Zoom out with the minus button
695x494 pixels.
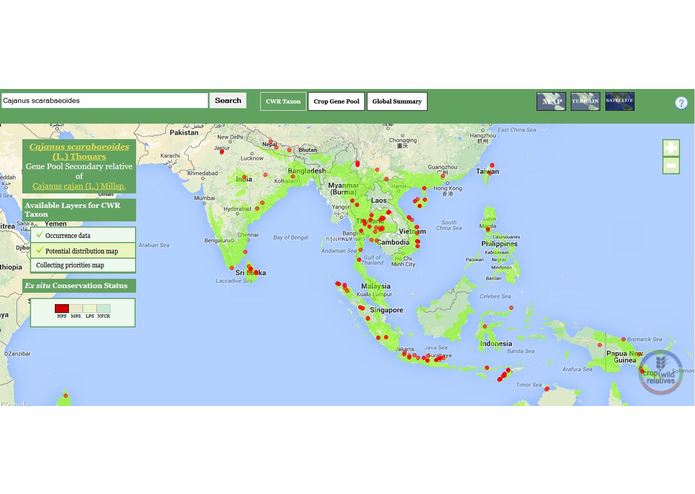pos(671,165)
